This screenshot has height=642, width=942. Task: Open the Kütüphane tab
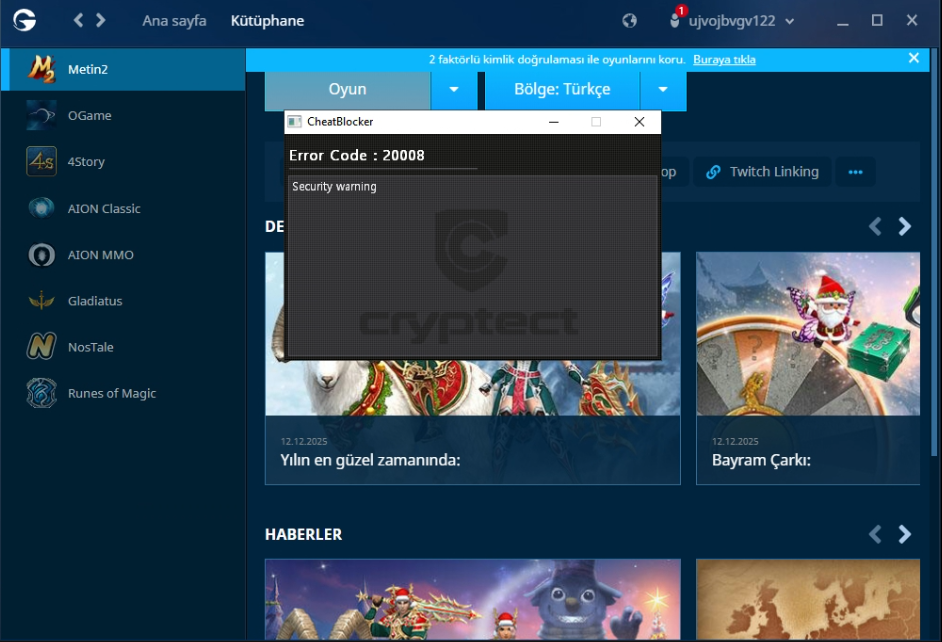[267, 20]
